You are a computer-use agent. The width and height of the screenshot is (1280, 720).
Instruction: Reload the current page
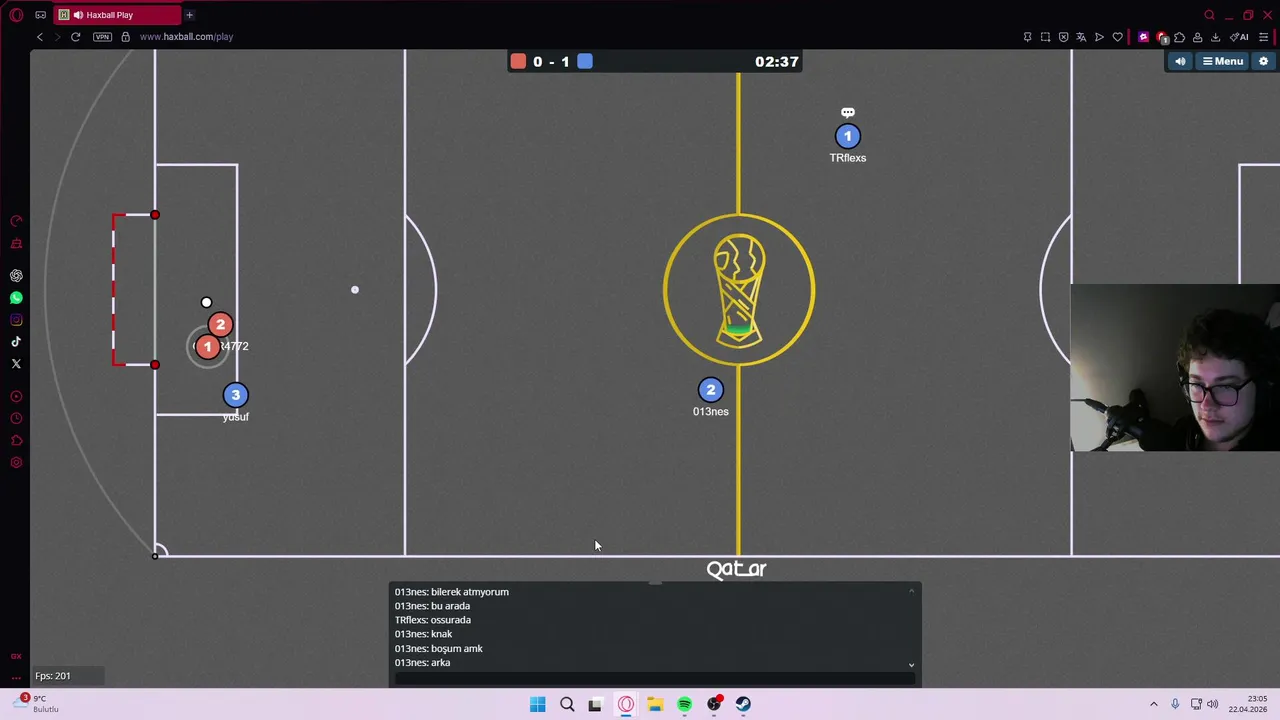[75, 37]
